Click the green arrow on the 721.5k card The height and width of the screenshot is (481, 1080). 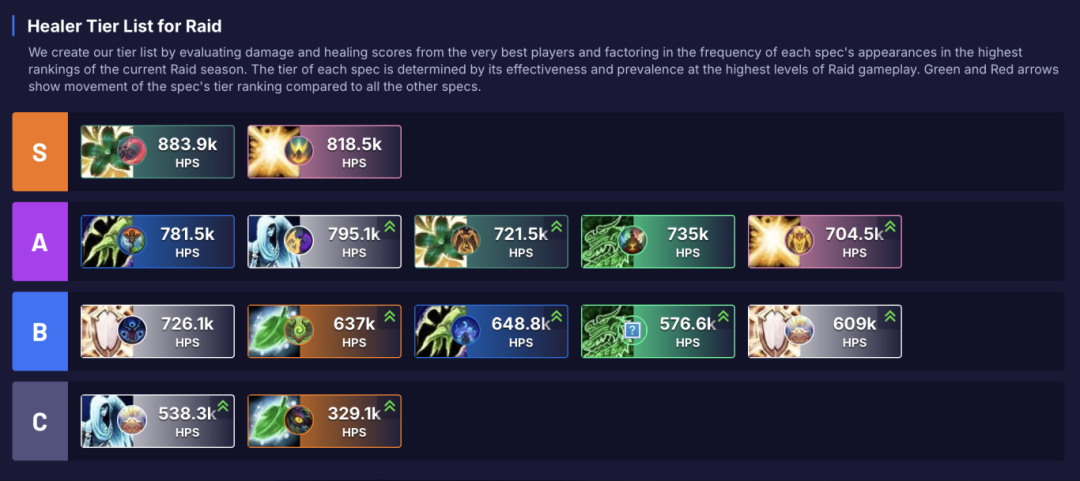556,227
